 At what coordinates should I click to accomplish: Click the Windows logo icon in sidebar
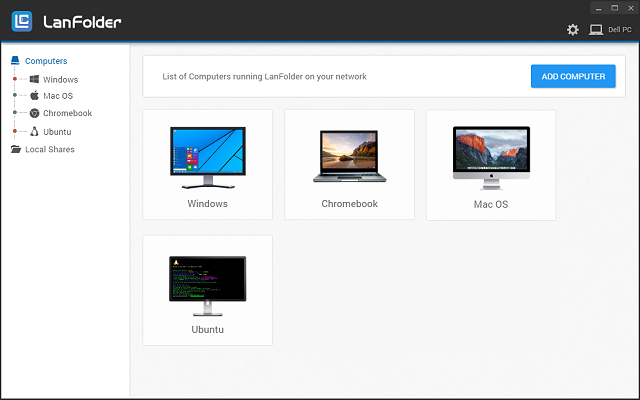(34, 79)
